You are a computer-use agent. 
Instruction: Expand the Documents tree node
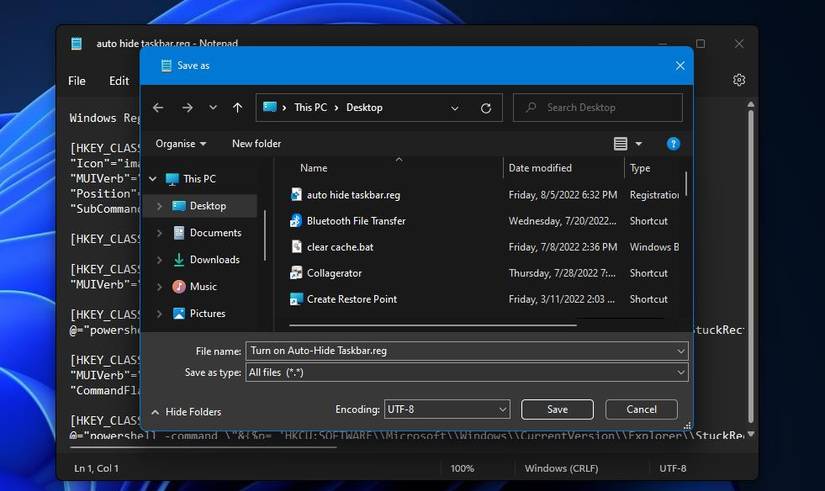click(160, 233)
